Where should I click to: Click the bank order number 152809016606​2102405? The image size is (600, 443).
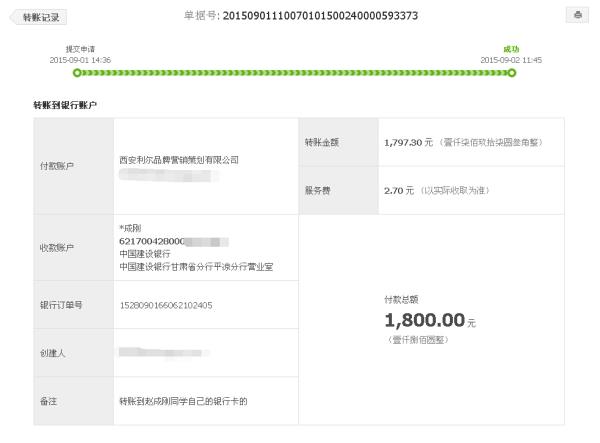(x=166, y=305)
